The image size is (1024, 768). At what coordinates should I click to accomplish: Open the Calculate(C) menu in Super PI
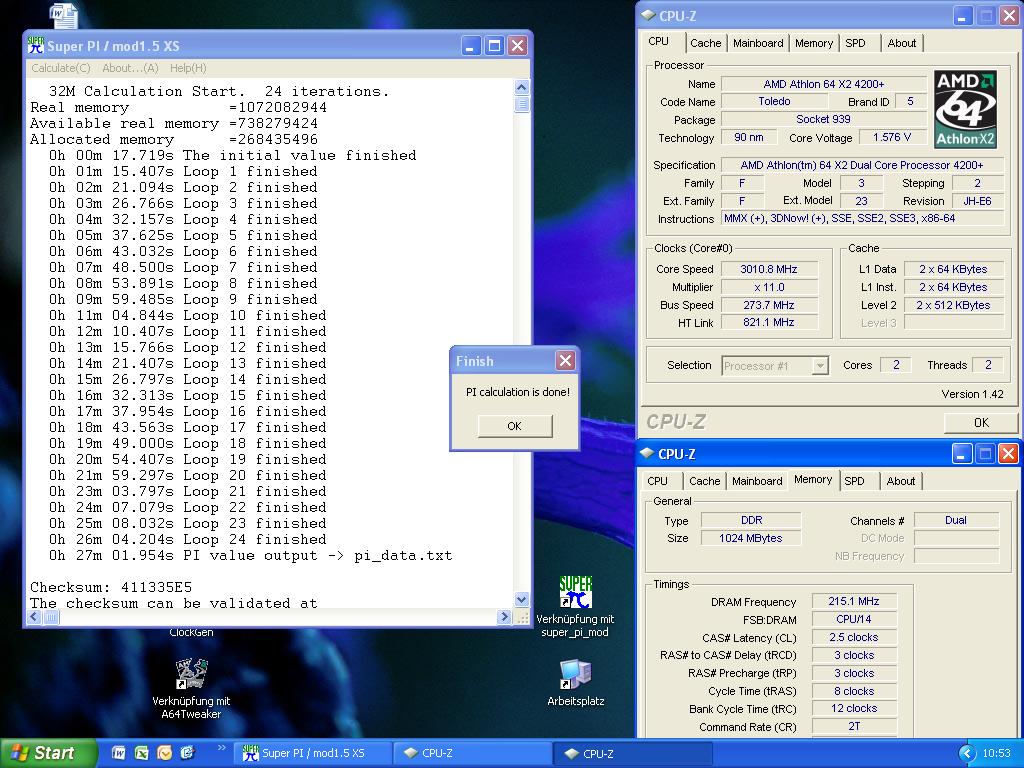(61, 68)
